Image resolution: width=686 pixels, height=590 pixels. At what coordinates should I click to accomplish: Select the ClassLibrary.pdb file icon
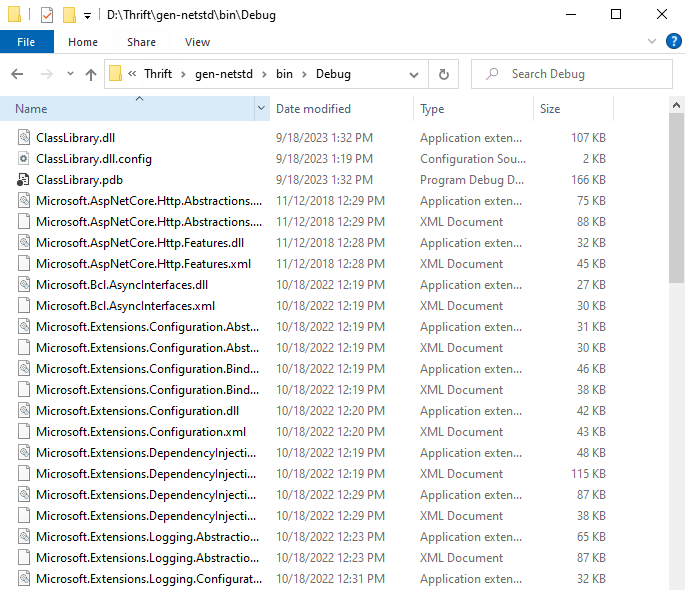click(x=24, y=179)
